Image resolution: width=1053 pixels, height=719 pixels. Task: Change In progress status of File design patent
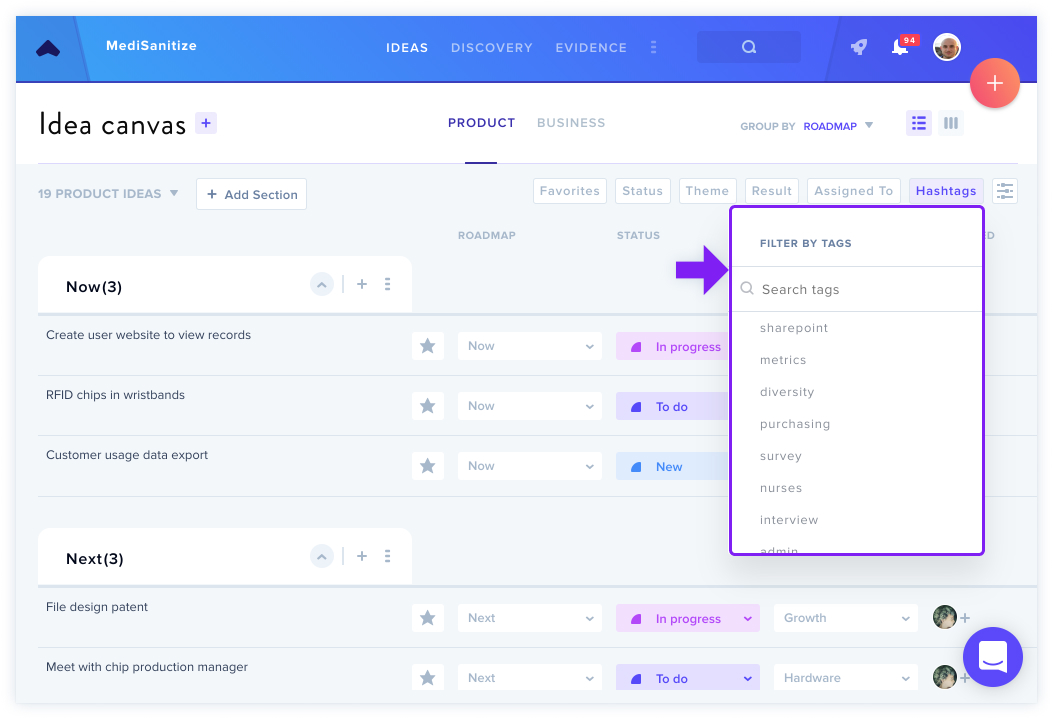click(x=688, y=618)
